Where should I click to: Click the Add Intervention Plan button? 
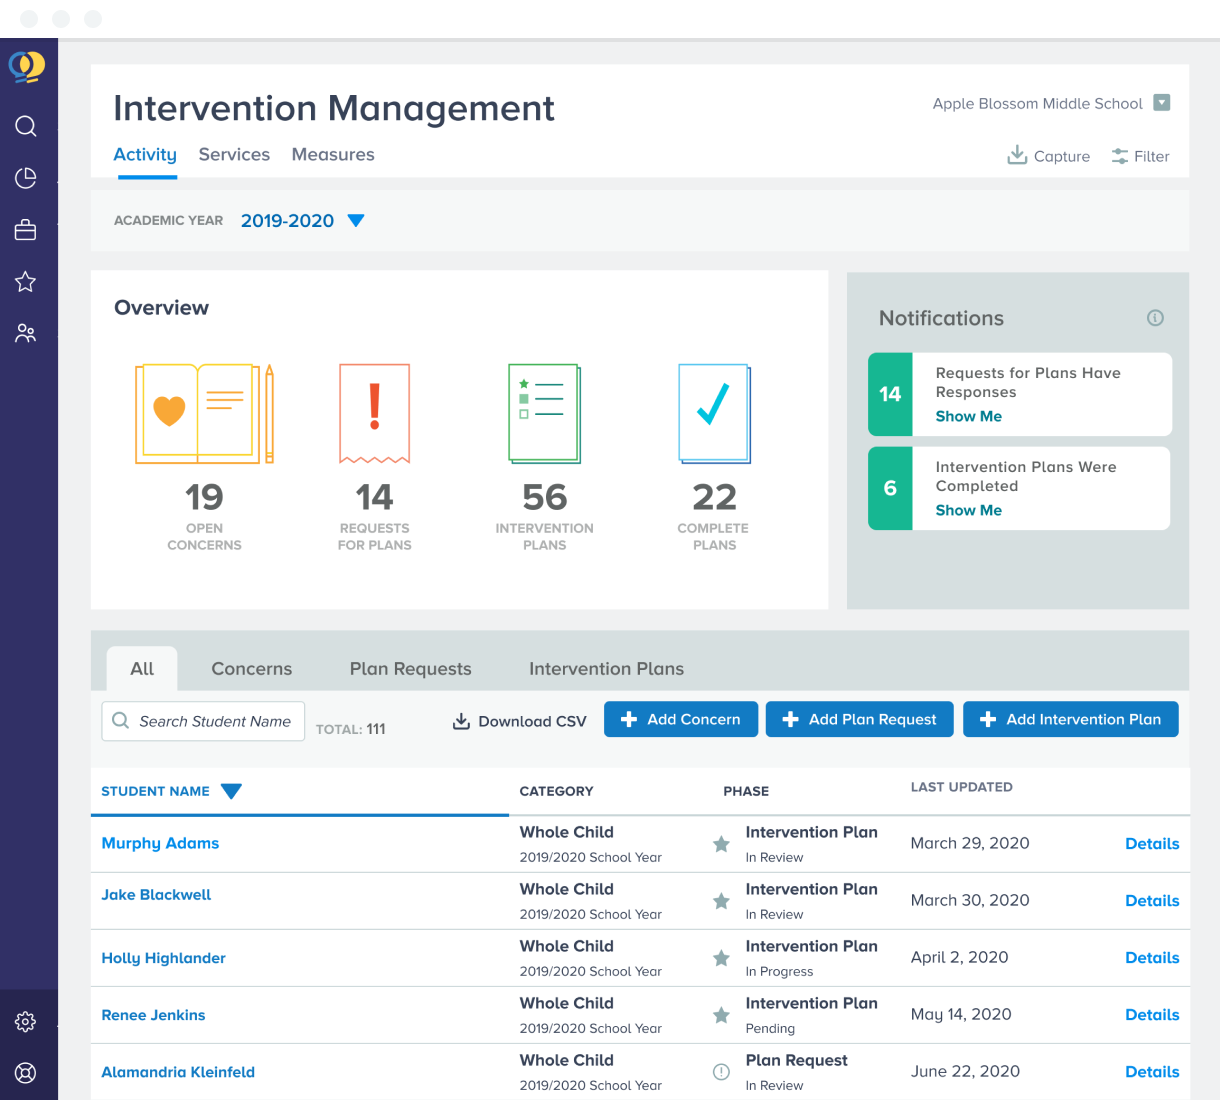tap(1071, 719)
